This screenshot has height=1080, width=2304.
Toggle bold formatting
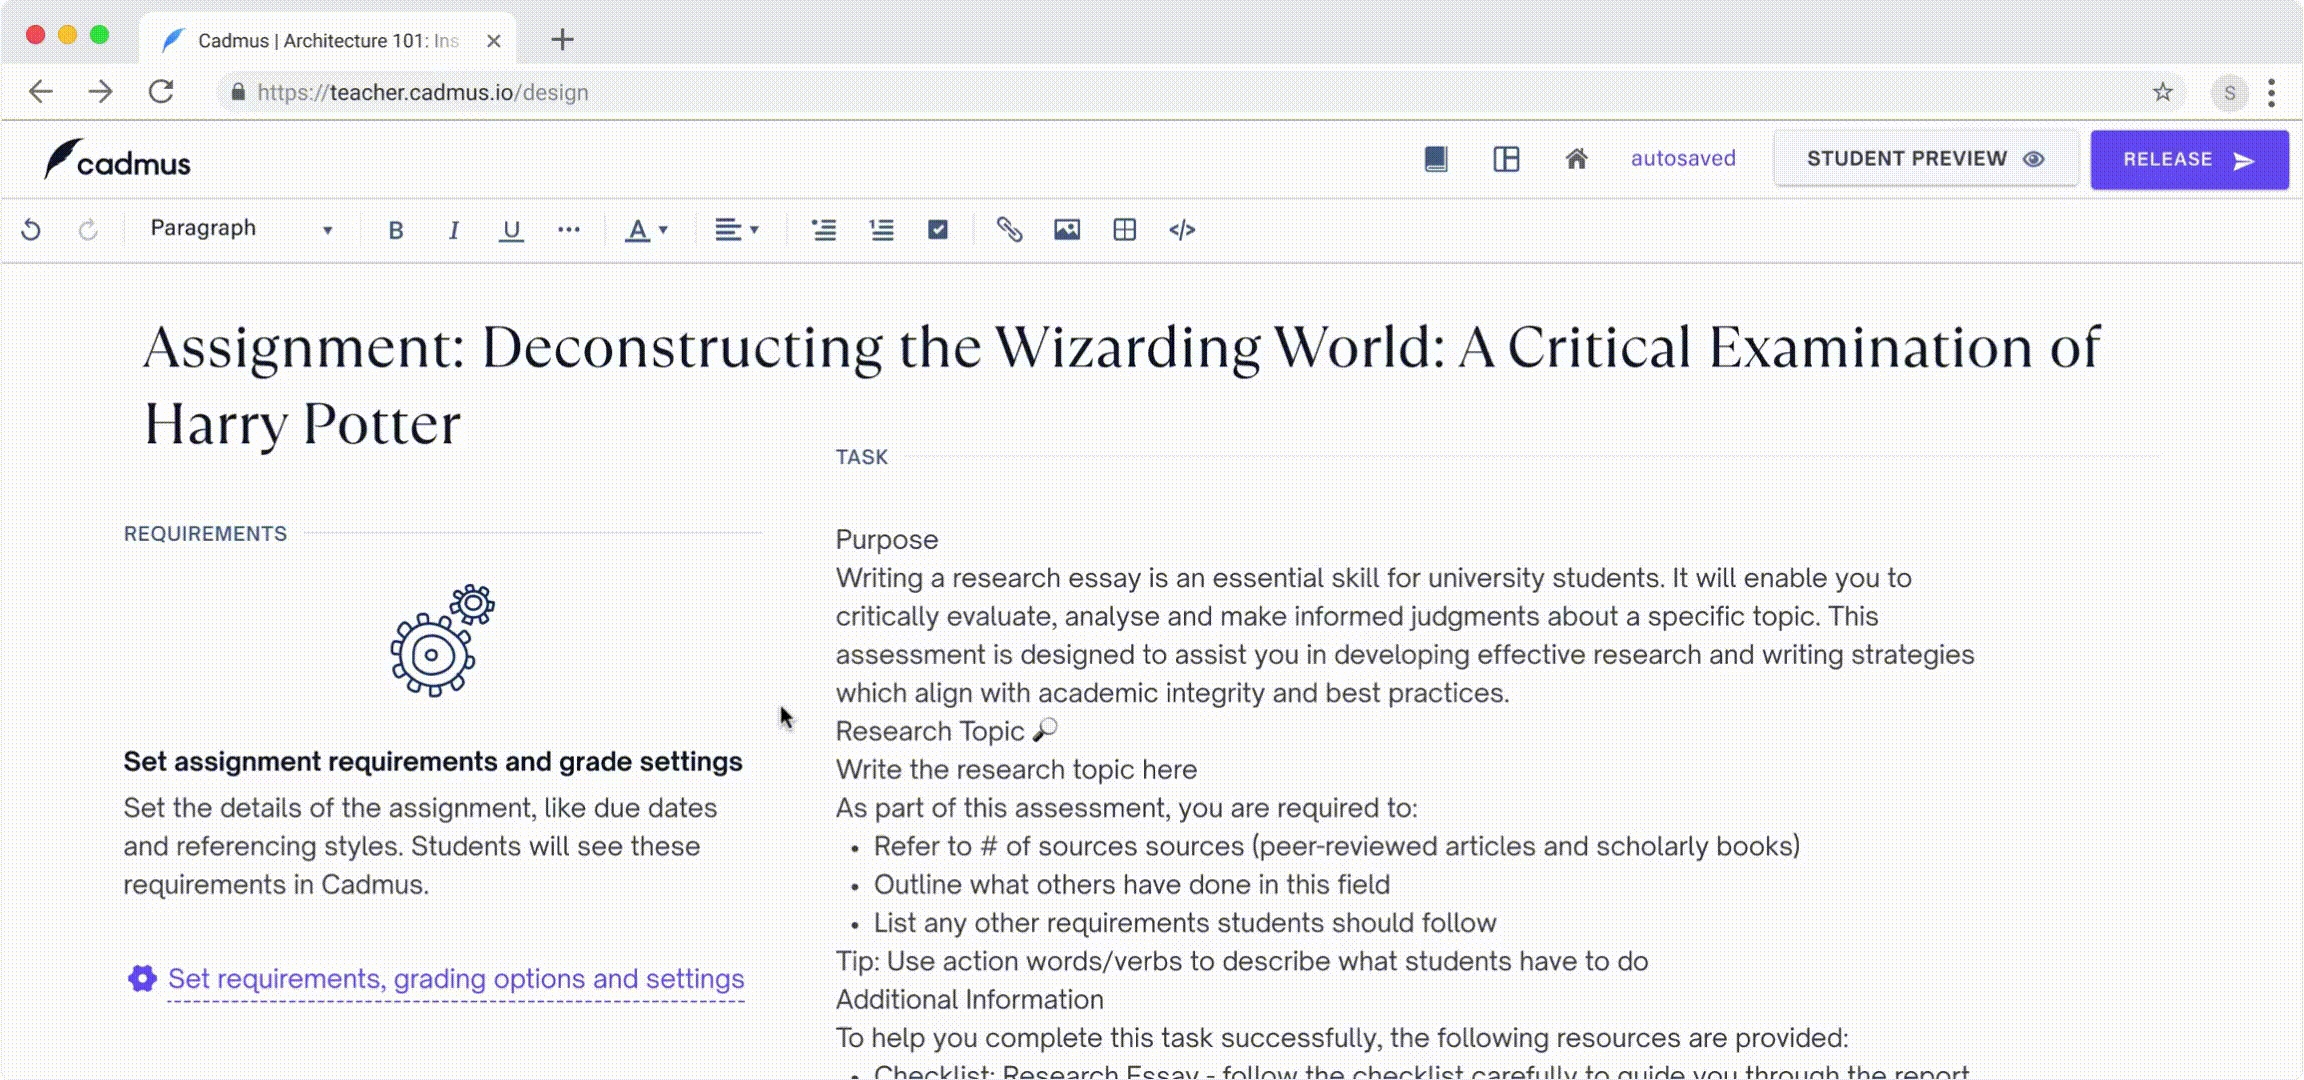tap(396, 230)
